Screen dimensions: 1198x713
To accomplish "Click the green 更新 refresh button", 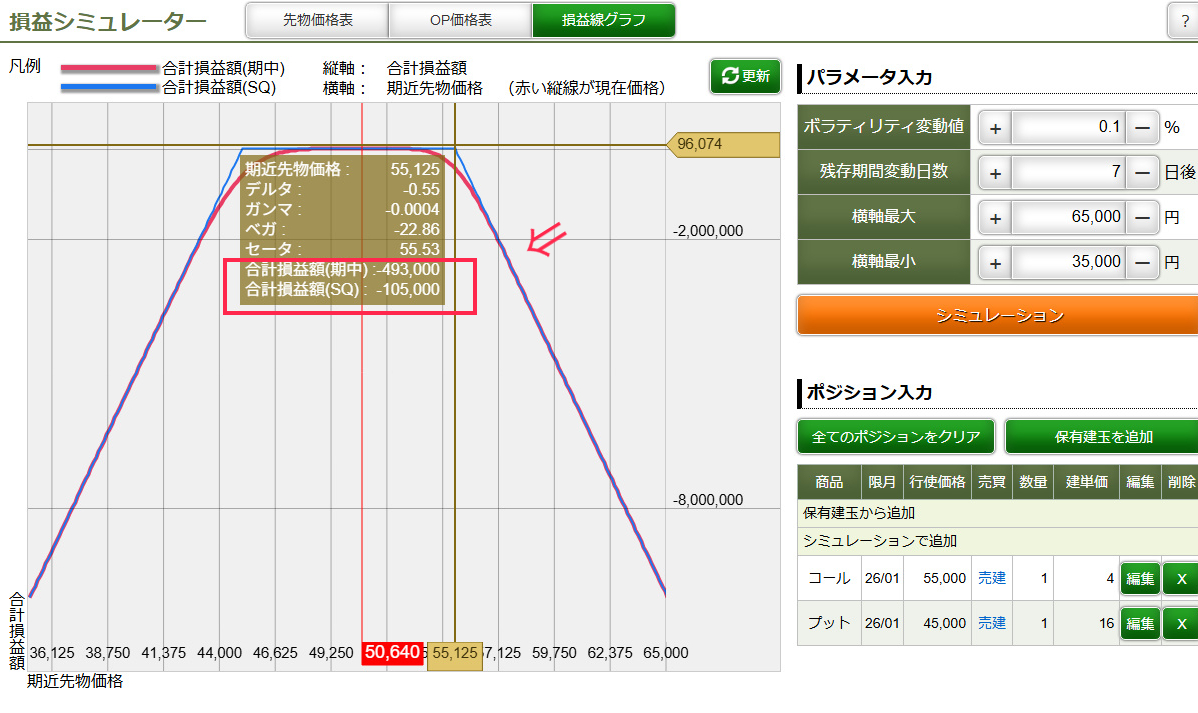I will tap(744, 76).
